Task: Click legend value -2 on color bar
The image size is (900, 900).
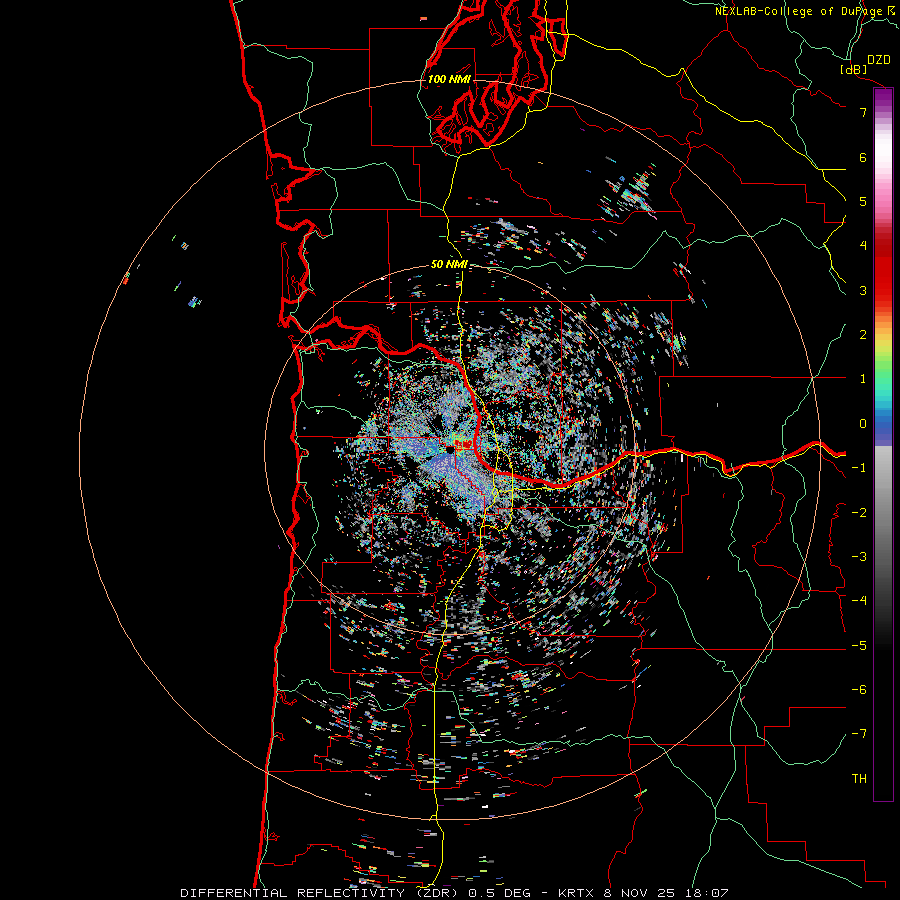Action: (x=859, y=512)
